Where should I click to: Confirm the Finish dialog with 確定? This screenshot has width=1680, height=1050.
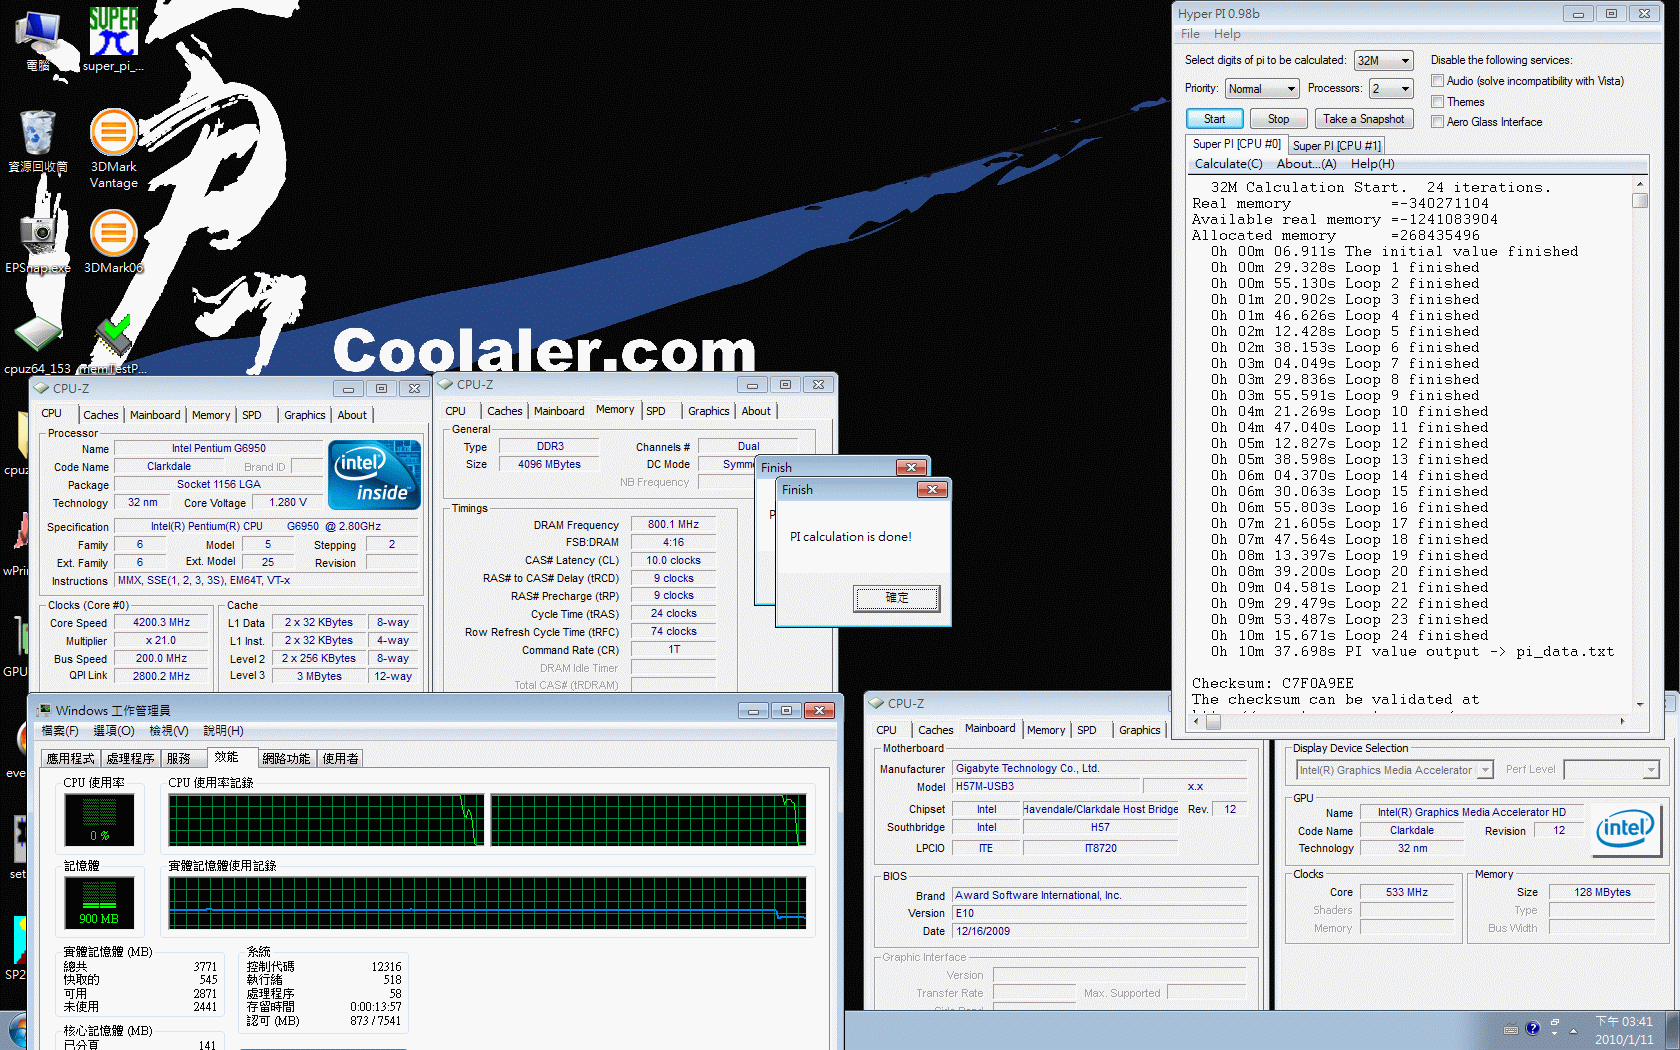[x=896, y=598]
